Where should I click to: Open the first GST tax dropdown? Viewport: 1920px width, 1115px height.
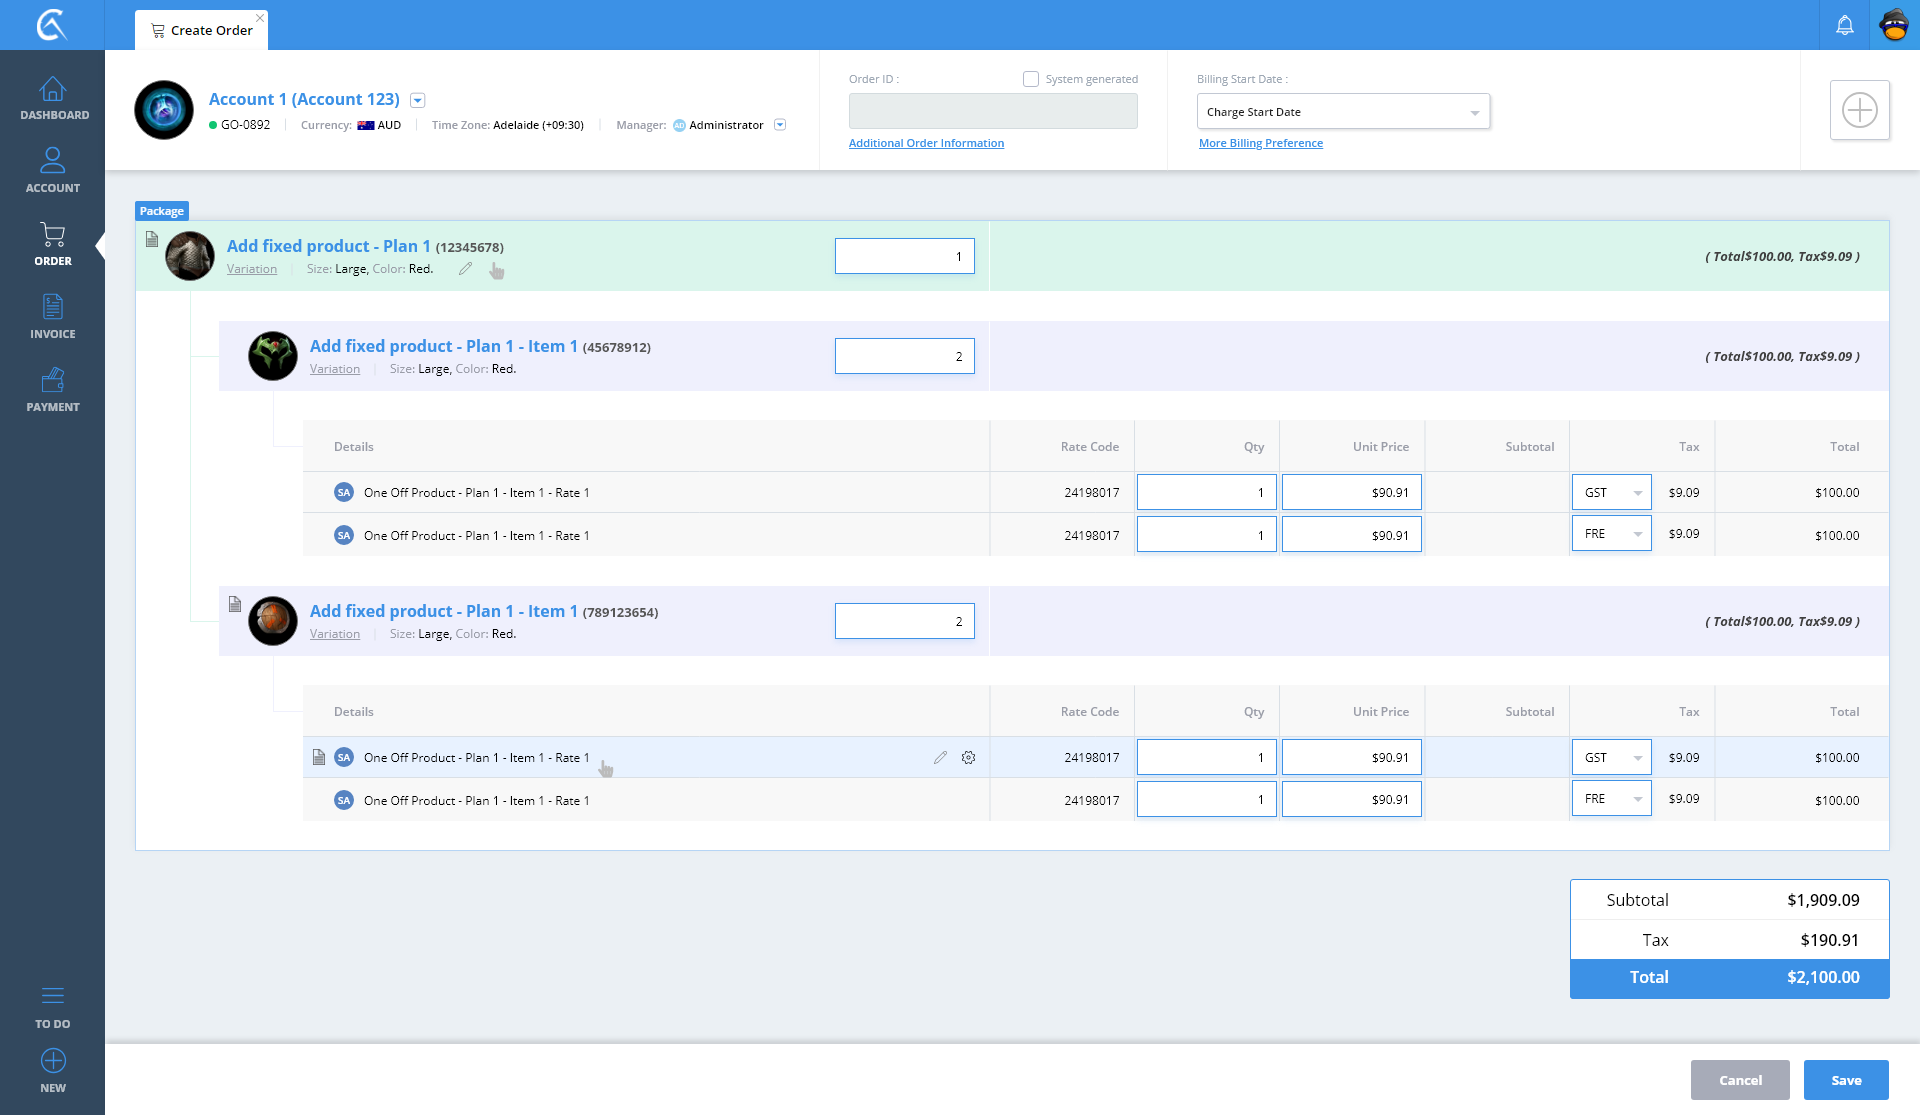tap(1611, 493)
